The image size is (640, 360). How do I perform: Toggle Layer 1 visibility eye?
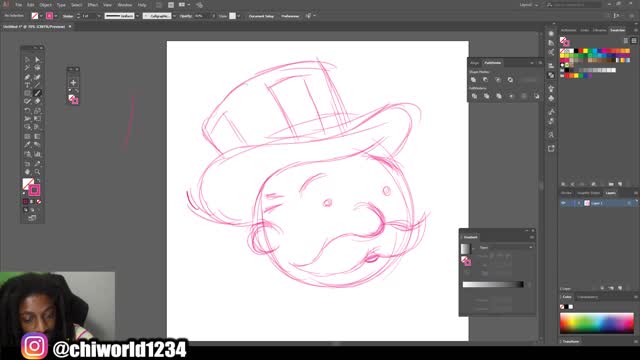pyautogui.click(x=563, y=203)
